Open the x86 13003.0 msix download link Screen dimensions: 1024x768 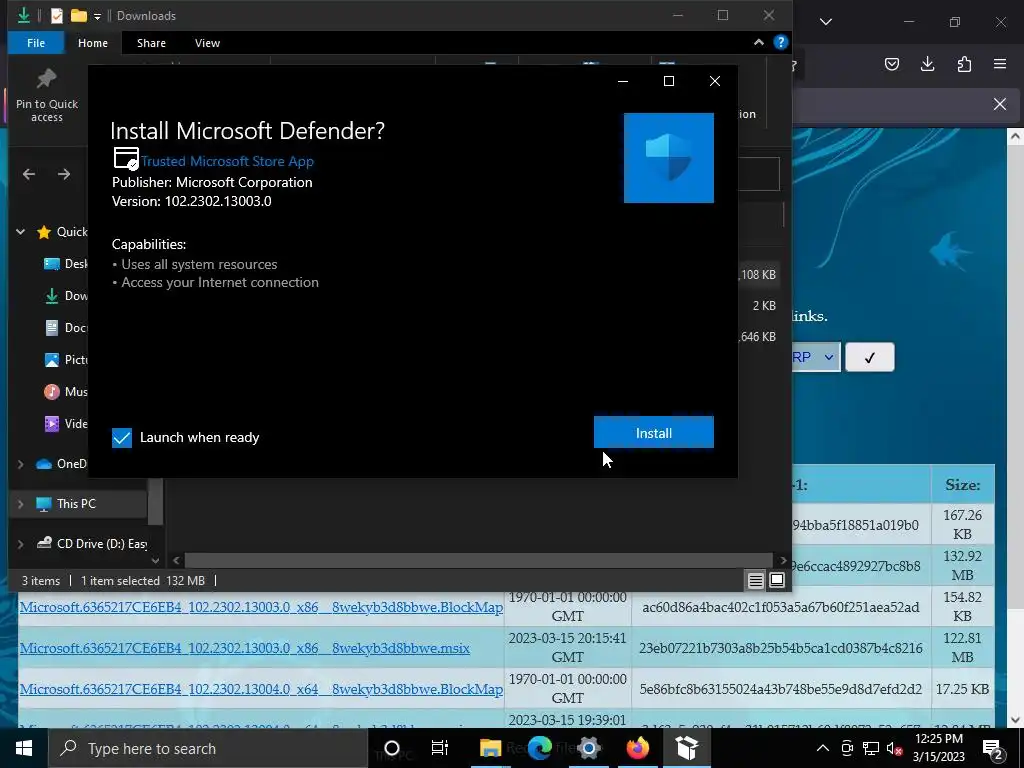[x=244, y=648]
